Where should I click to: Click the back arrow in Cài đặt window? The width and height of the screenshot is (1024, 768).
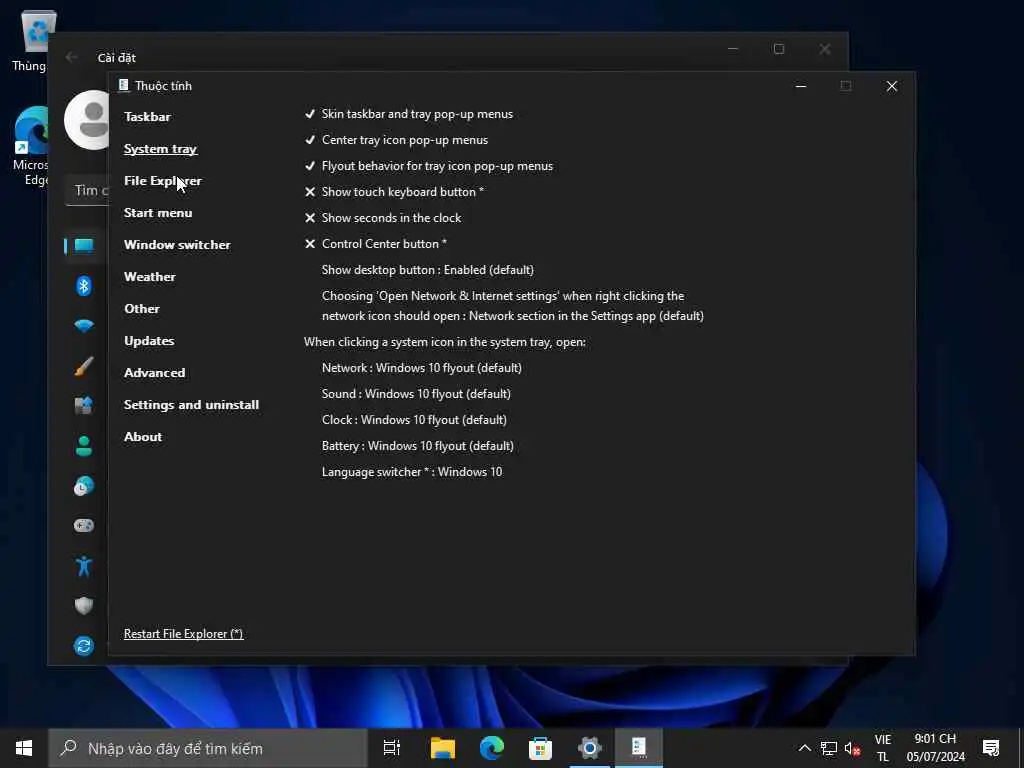pyautogui.click(x=71, y=57)
